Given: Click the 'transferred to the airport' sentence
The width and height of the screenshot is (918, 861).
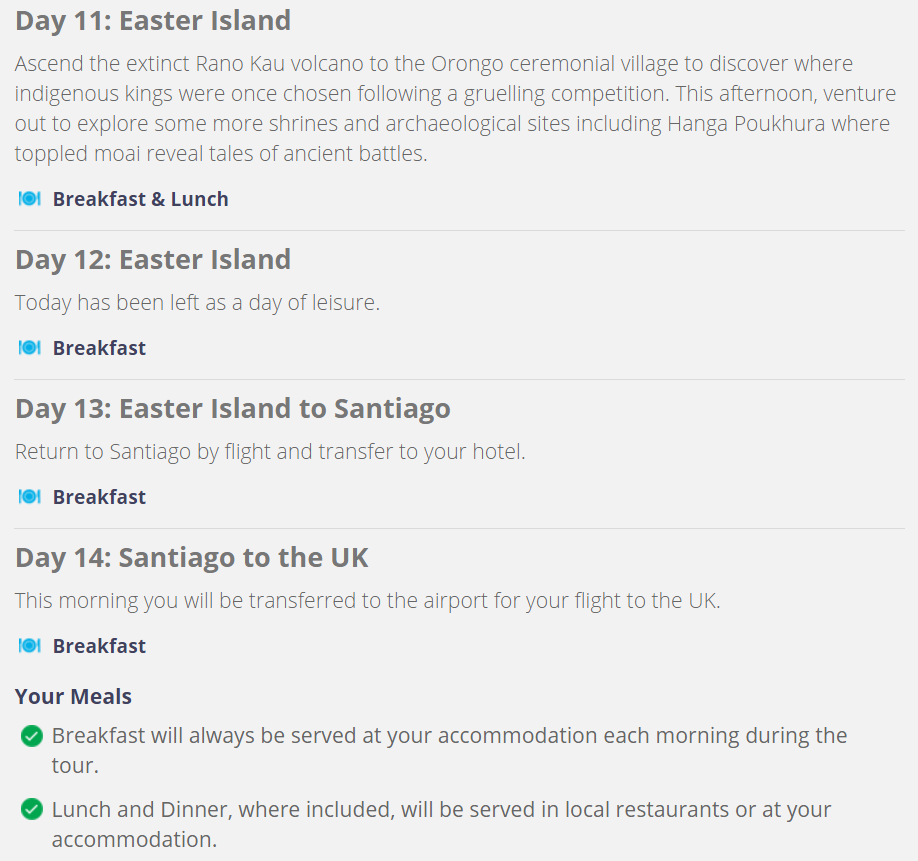Looking at the screenshot, I should click(x=368, y=601).
